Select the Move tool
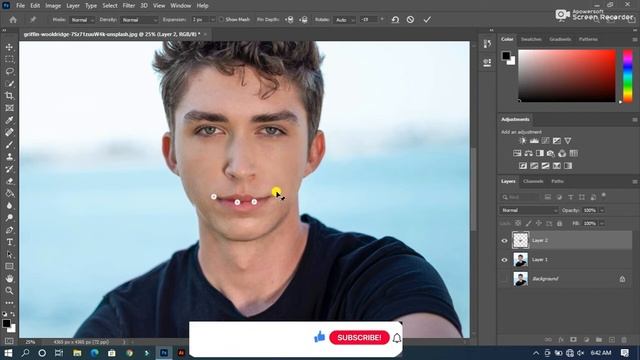Screen dimensions: 640x360 coord(9,47)
